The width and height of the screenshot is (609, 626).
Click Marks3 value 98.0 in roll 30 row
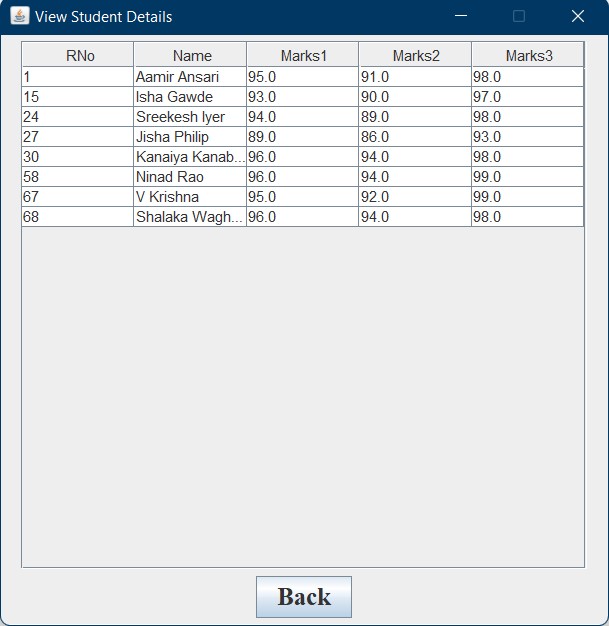pos(528,156)
